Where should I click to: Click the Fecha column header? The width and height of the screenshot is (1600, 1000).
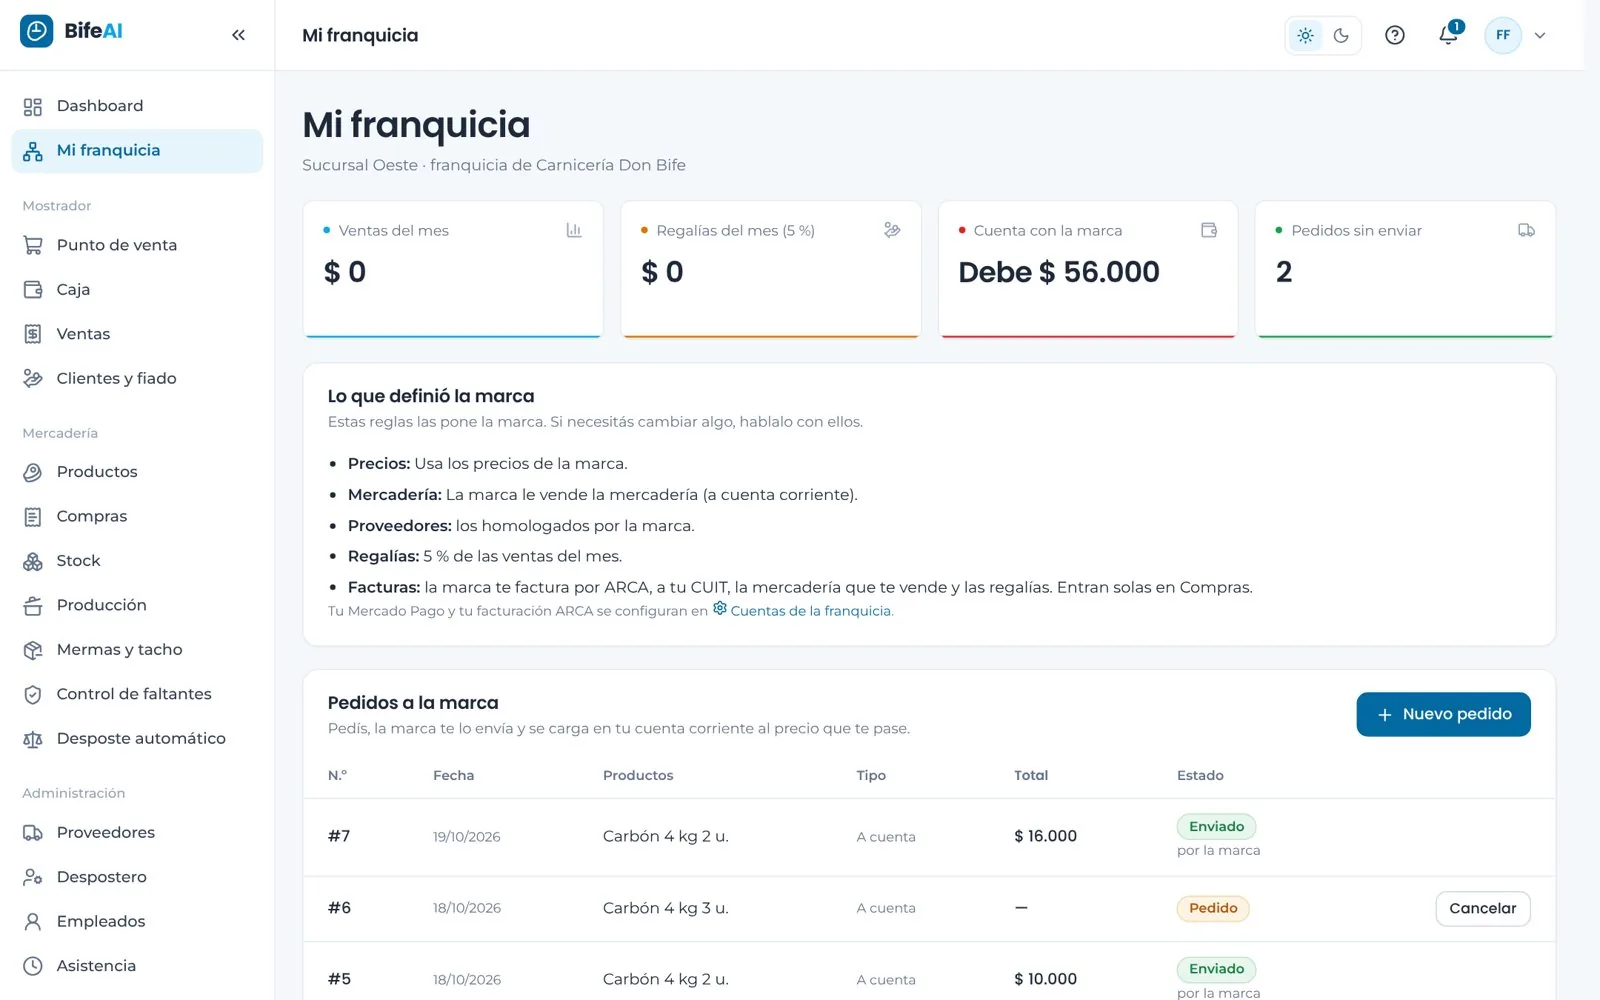454,775
